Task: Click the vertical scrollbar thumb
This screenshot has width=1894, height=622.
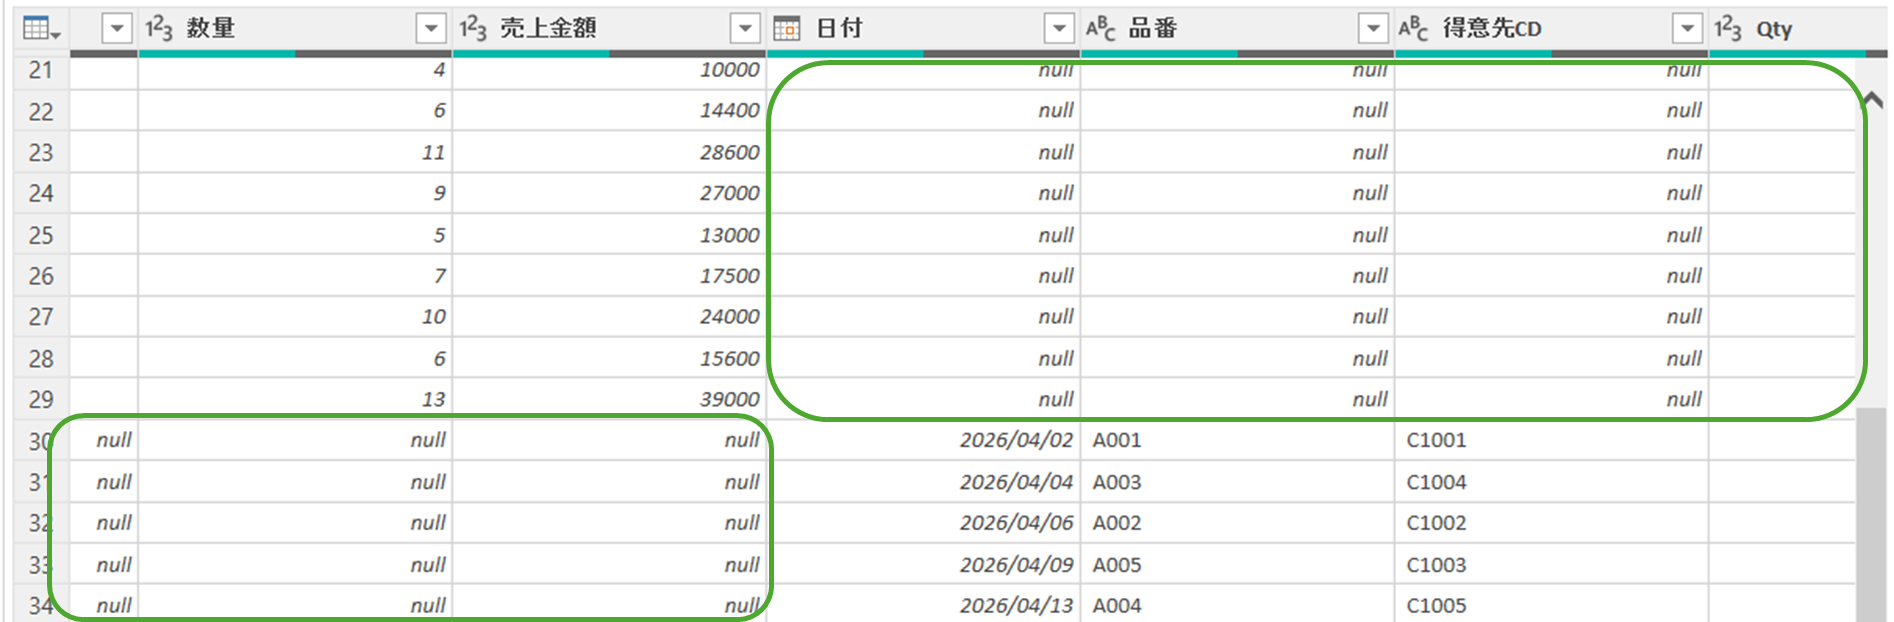Action: click(1871, 510)
